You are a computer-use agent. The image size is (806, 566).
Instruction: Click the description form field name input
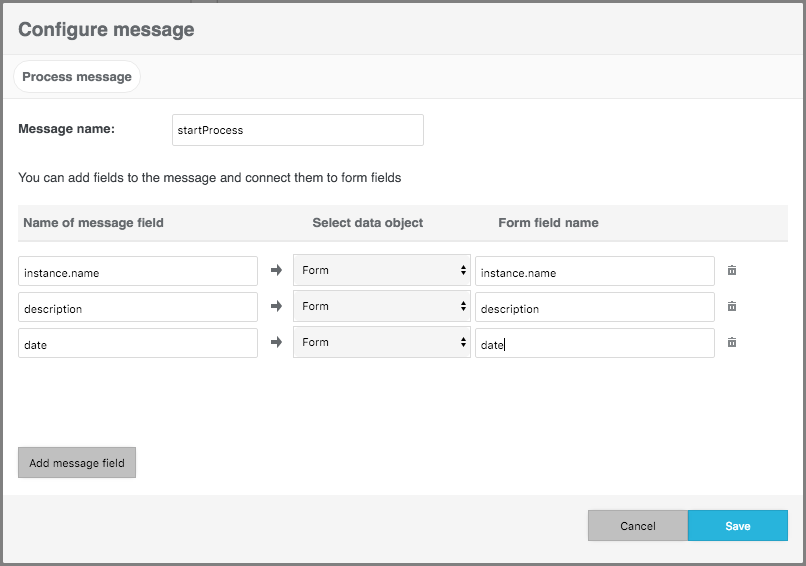pyautogui.click(x=594, y=308)
